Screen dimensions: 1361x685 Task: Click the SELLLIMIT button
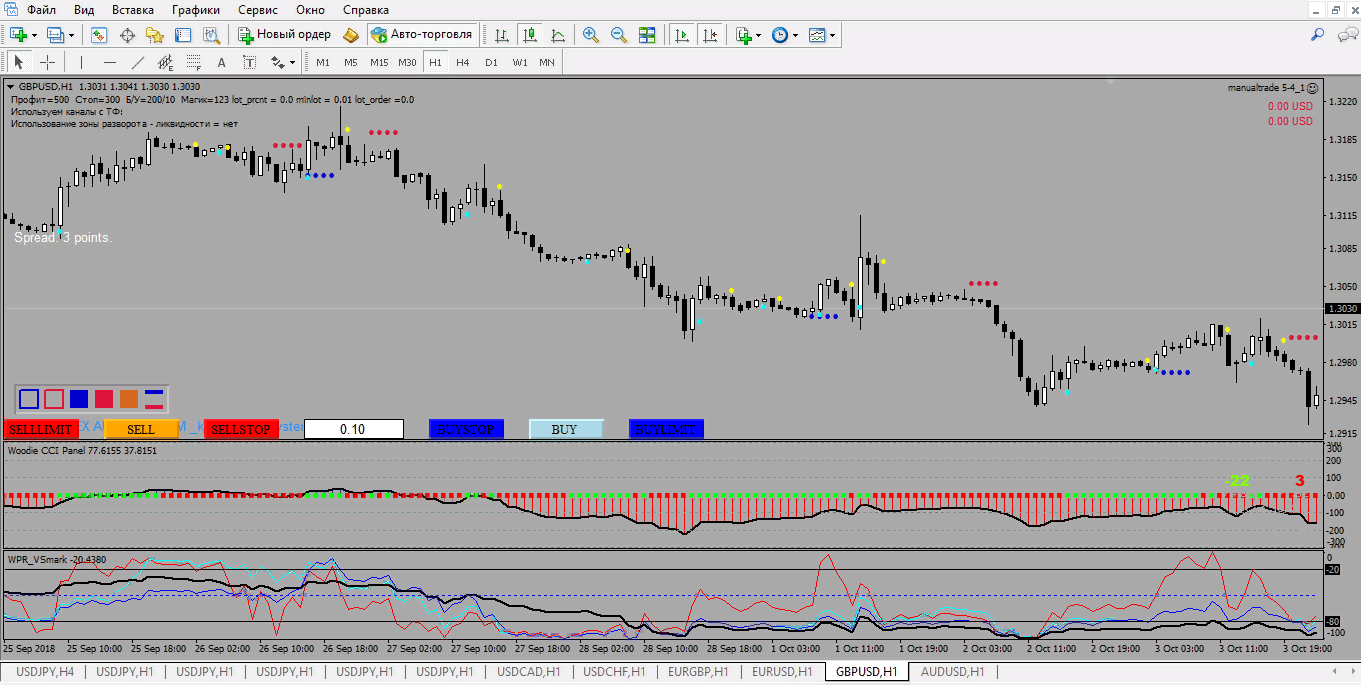[41, 429]
